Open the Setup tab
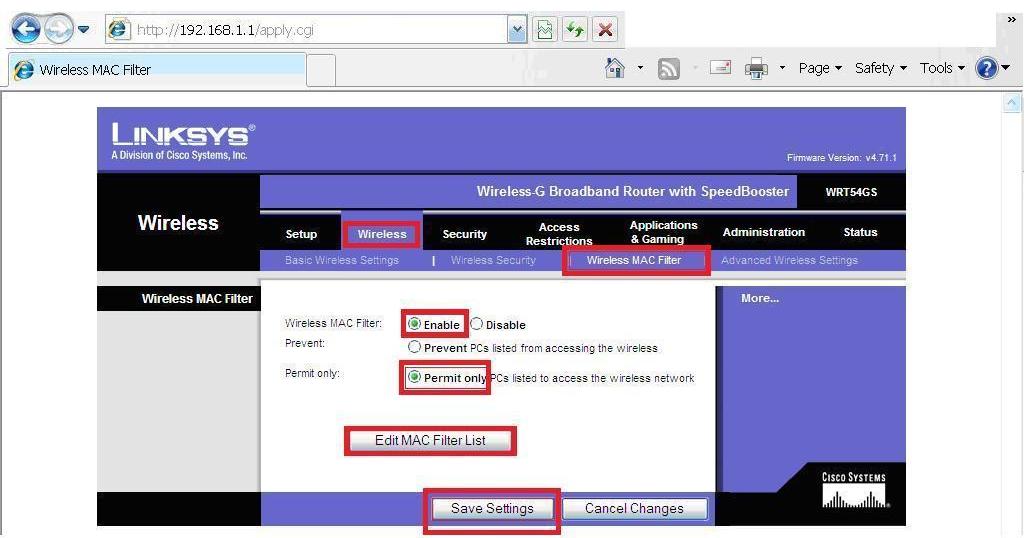This screenshot has width=1024, height=538. point(301,234)
